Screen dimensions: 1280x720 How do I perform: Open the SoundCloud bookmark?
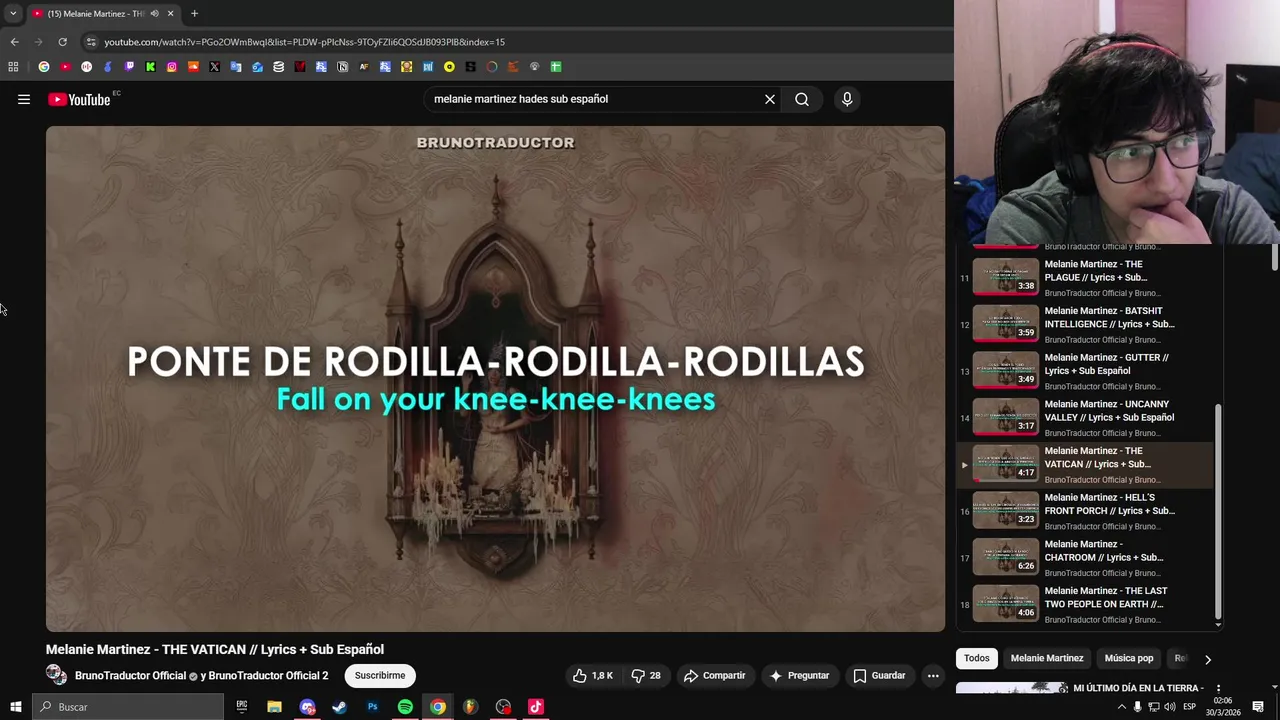point(193,67)
